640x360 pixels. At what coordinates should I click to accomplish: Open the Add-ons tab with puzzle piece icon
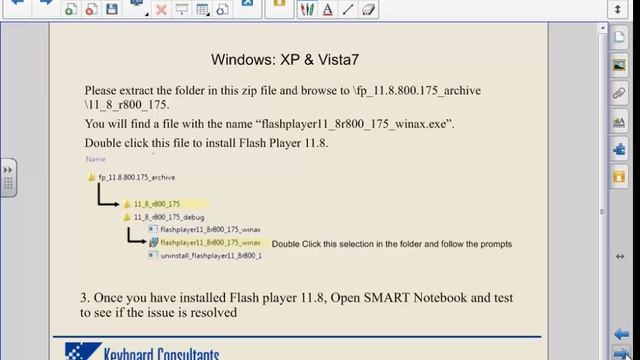(x=619, y=149)
